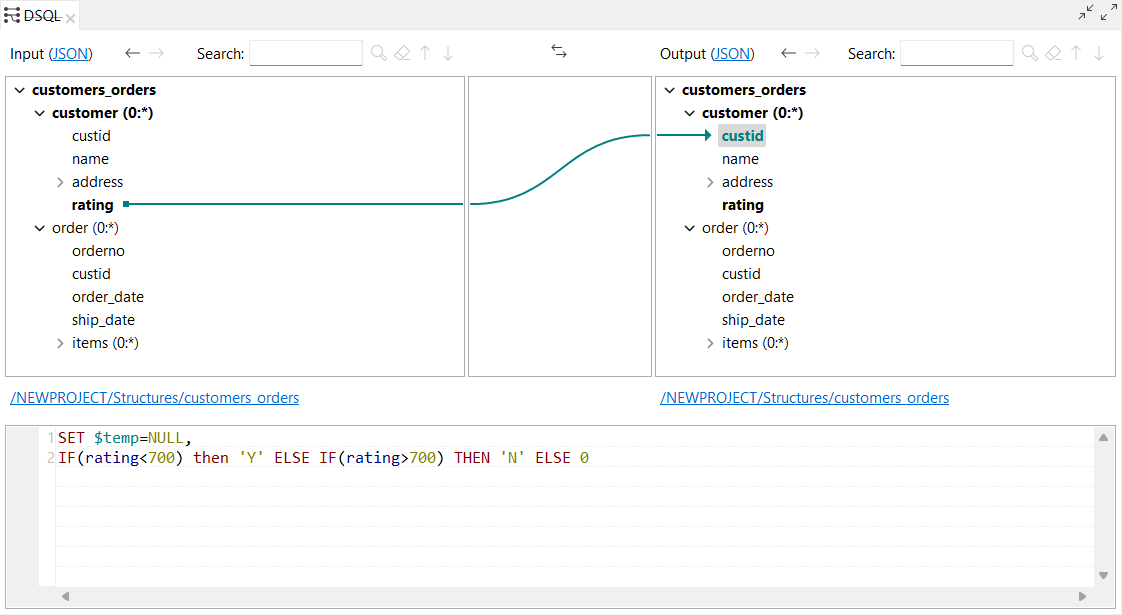
Task: Click the output search magnifier icon
Action: click(x=1029, y=53)
